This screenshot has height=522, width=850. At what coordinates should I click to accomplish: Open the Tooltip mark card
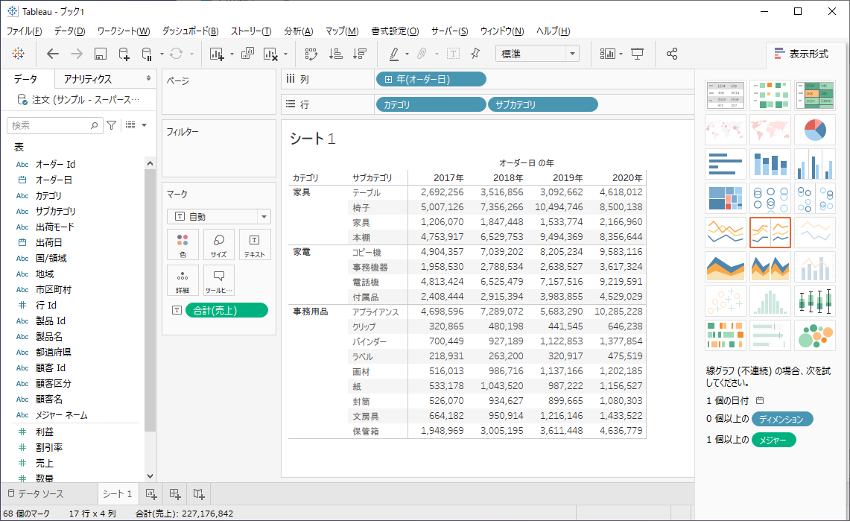pyautogui.click(x=218, y=280)
